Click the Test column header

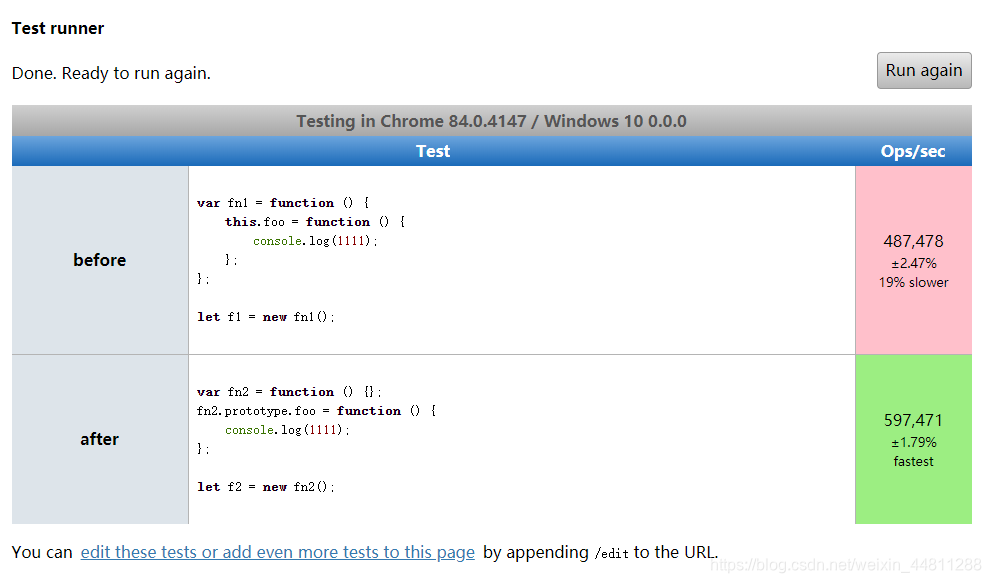433,151
